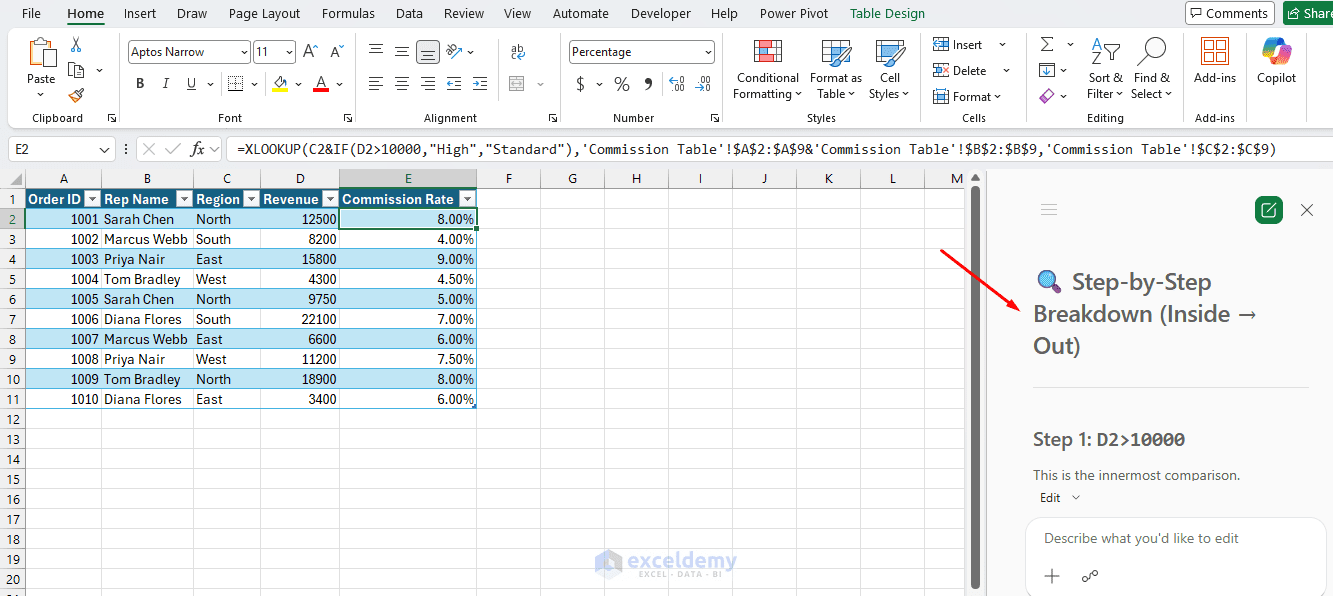Decrease font size with small A
Screen dimensions: 1333x596
coord(336,52)
